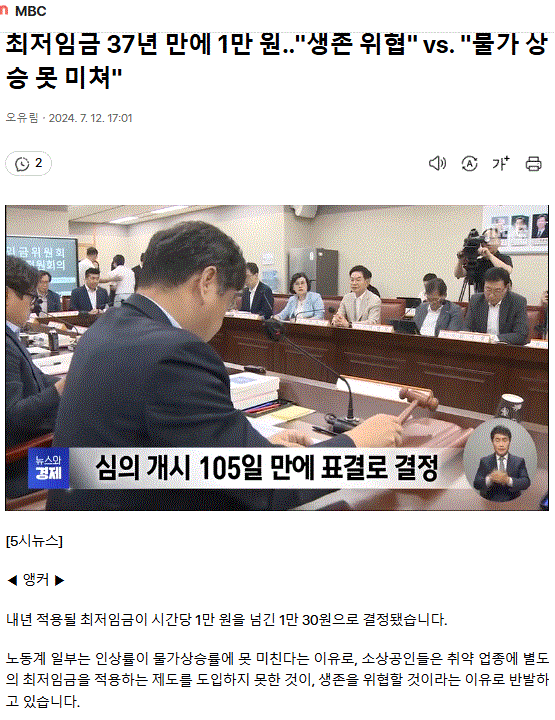Play the news video of the committee meeting
Viewport: 555px width, 720px height.
(x=277, y=358)
